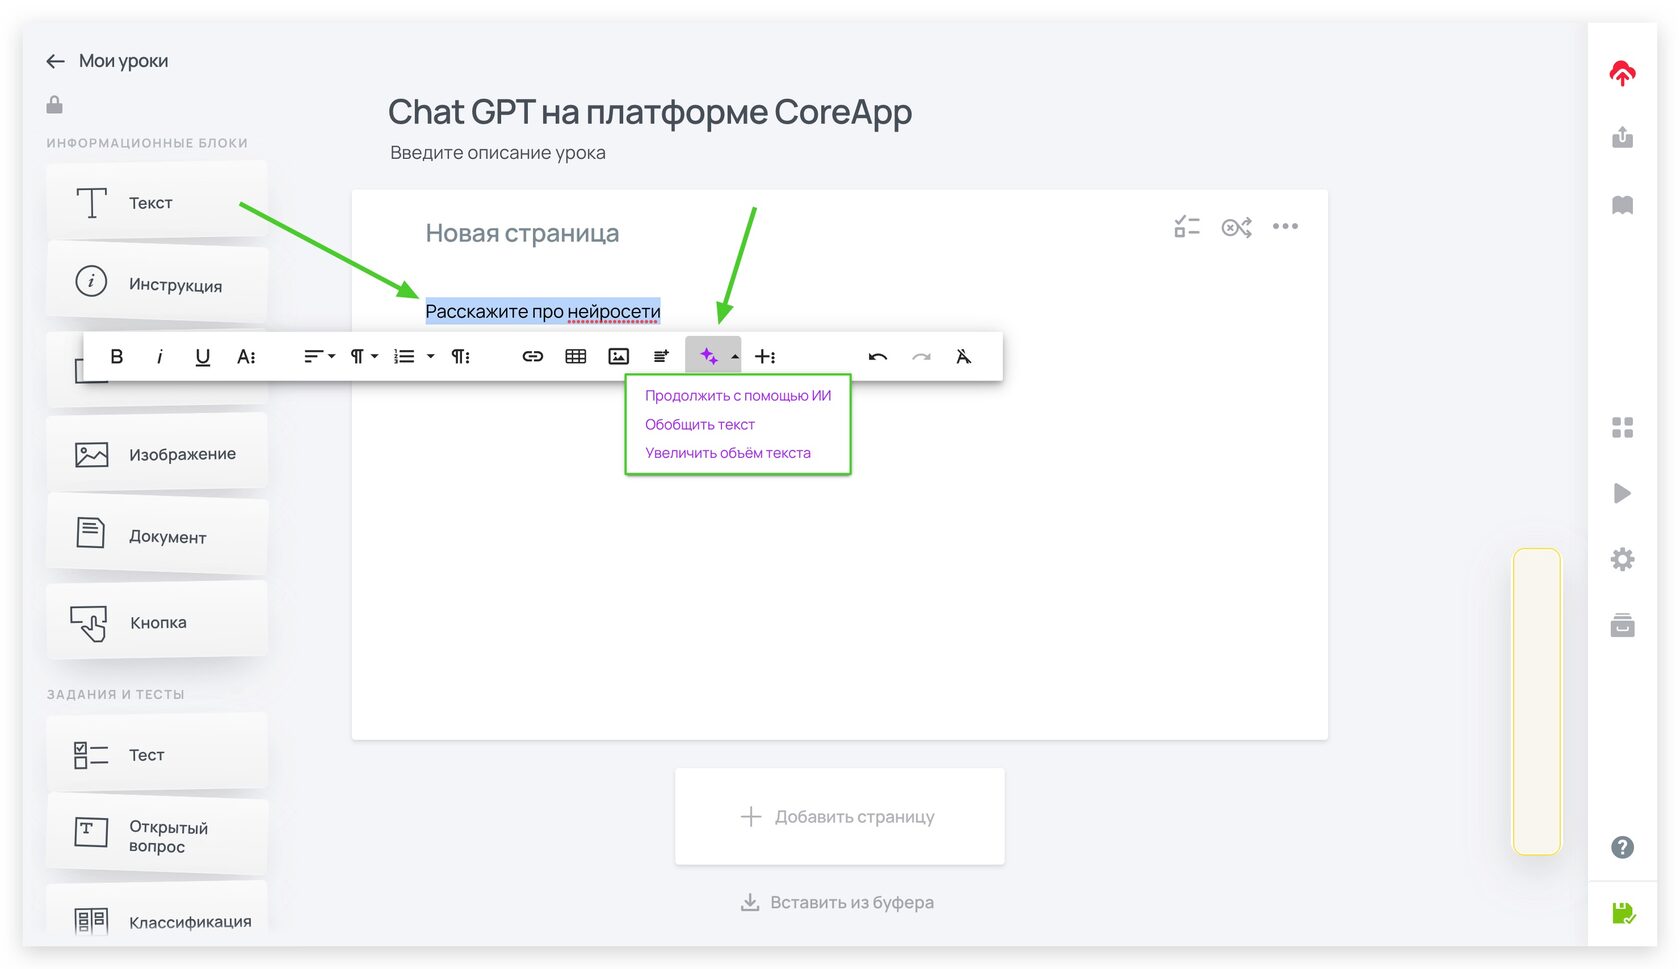
Task: Insert a table from the toolbar
Action: [x=575, y=356]
